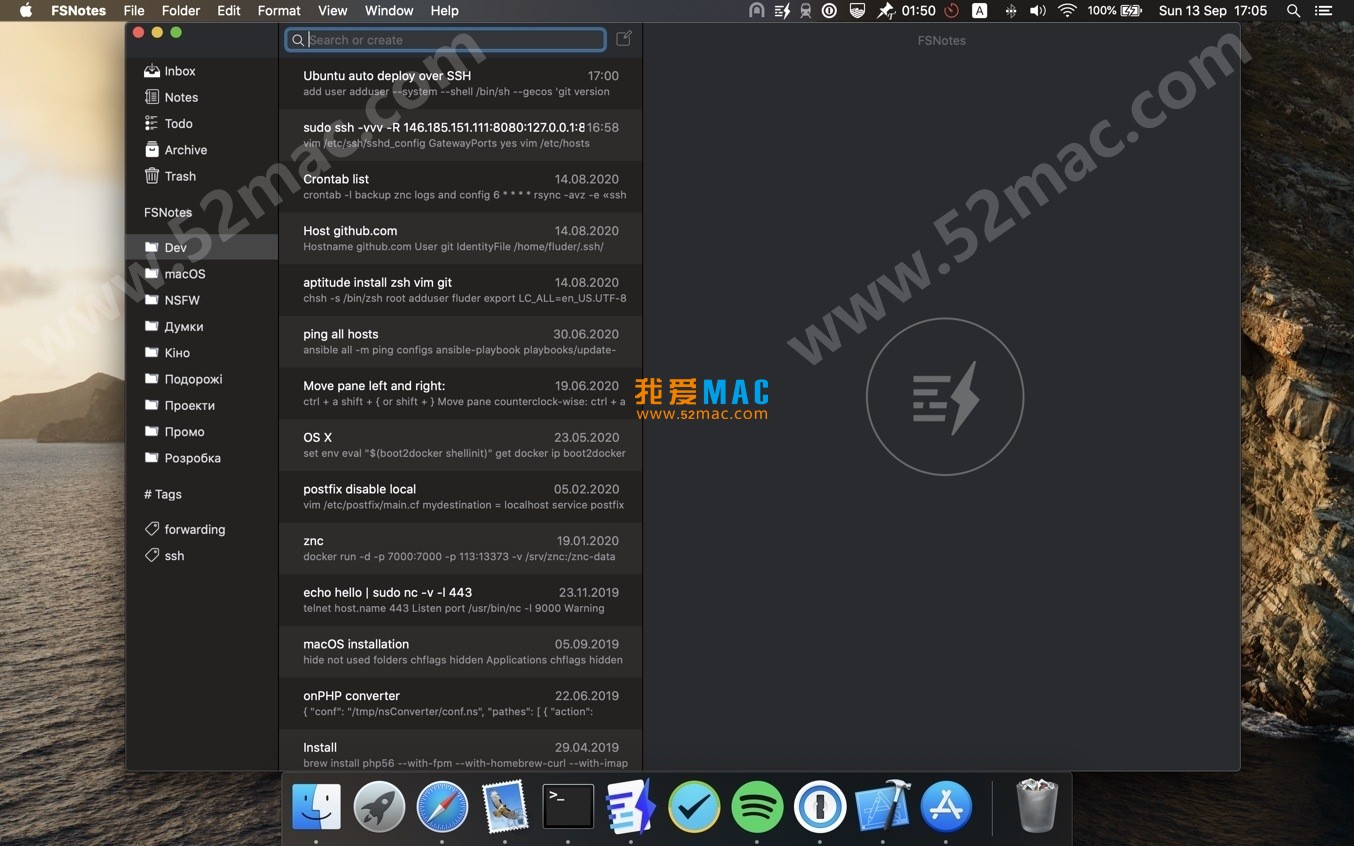The image size is (1354, 846).
Task: Open the Todo checklist icon
Action: tap(152, 123)
